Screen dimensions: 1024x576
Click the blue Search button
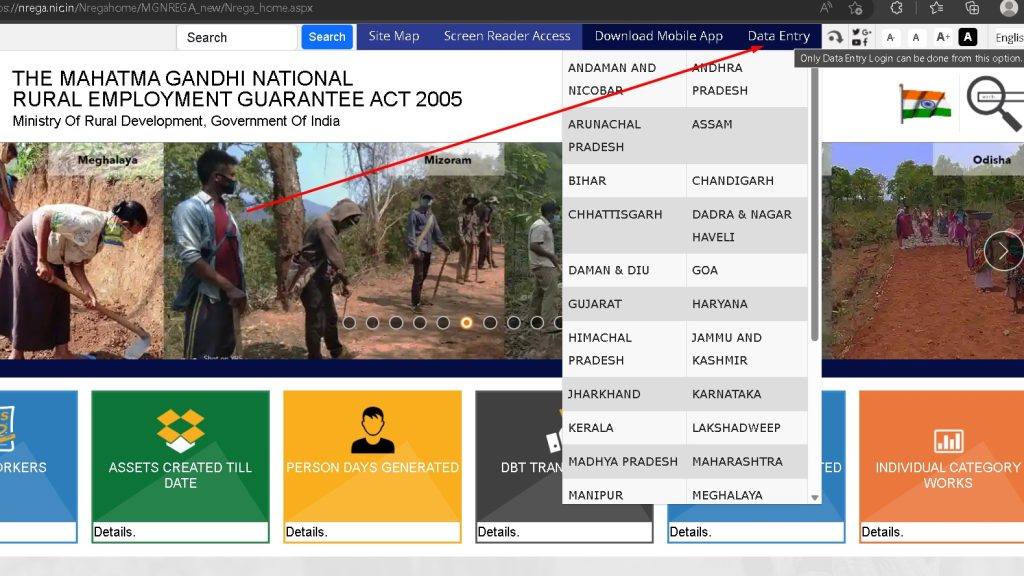tap(326, 37)
